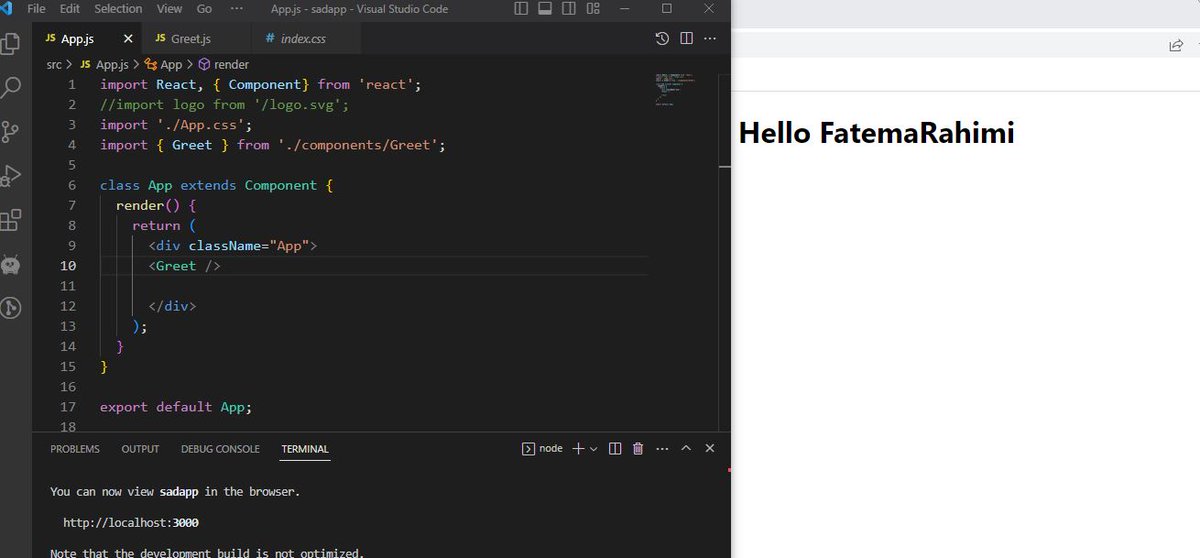
Task: Toggle the bottom panel layout
Action: click(545, 9)
